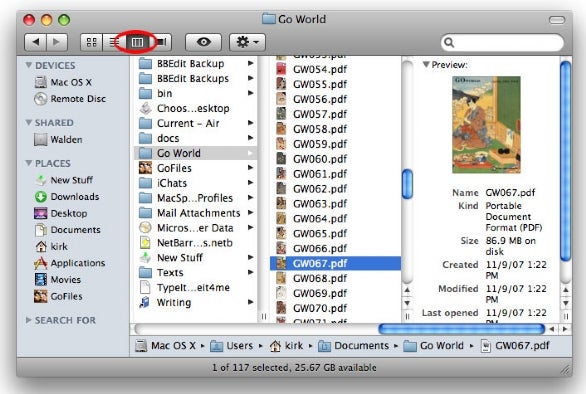Go forward with the right arrow button

57,42
